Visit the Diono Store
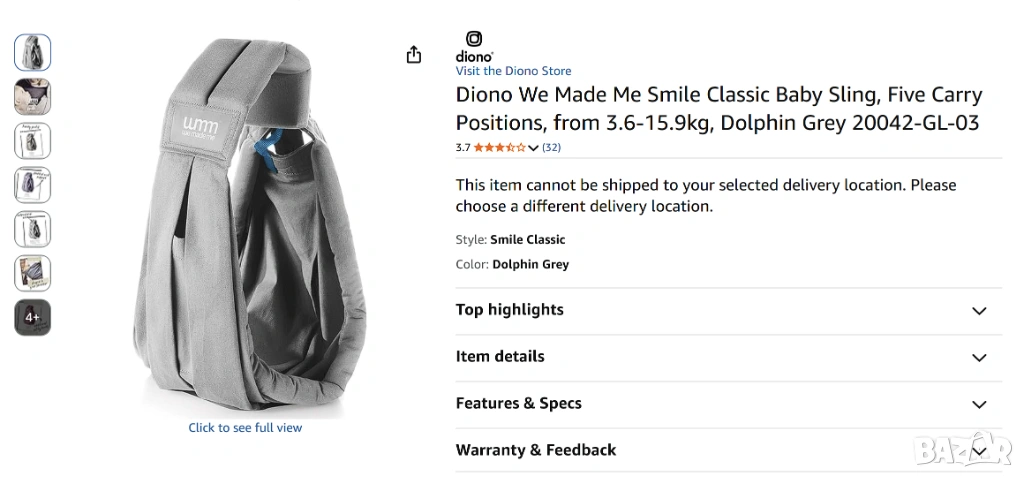Viewport: 1024px width, 478px height. [514, 71]
